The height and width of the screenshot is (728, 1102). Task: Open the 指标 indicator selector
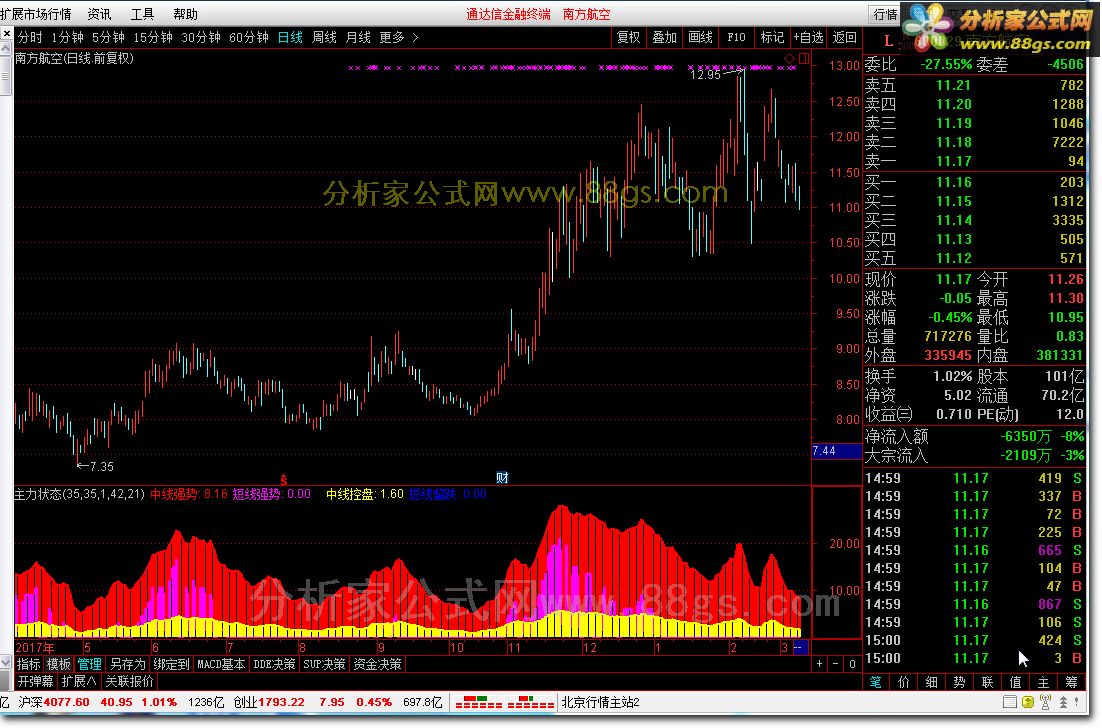(29, 664)
